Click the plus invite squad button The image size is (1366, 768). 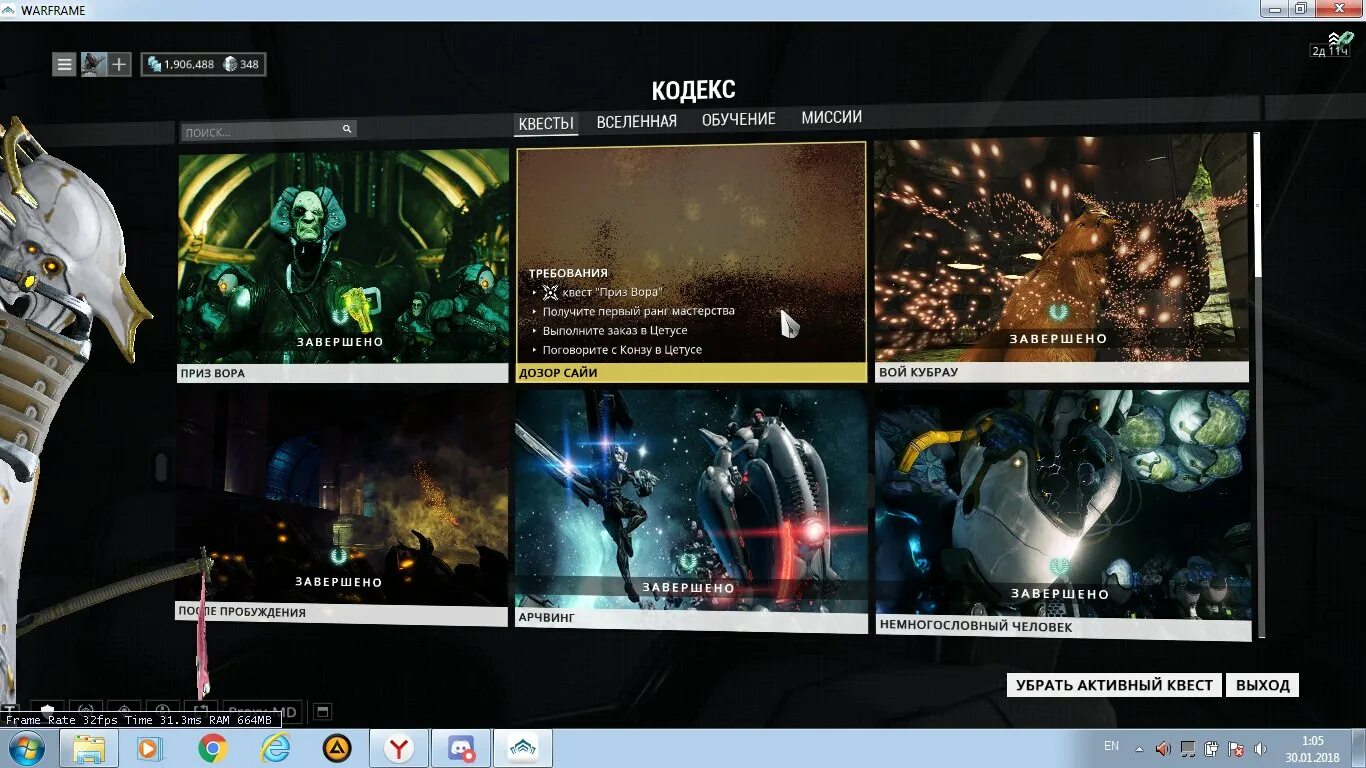coord(119,65)
